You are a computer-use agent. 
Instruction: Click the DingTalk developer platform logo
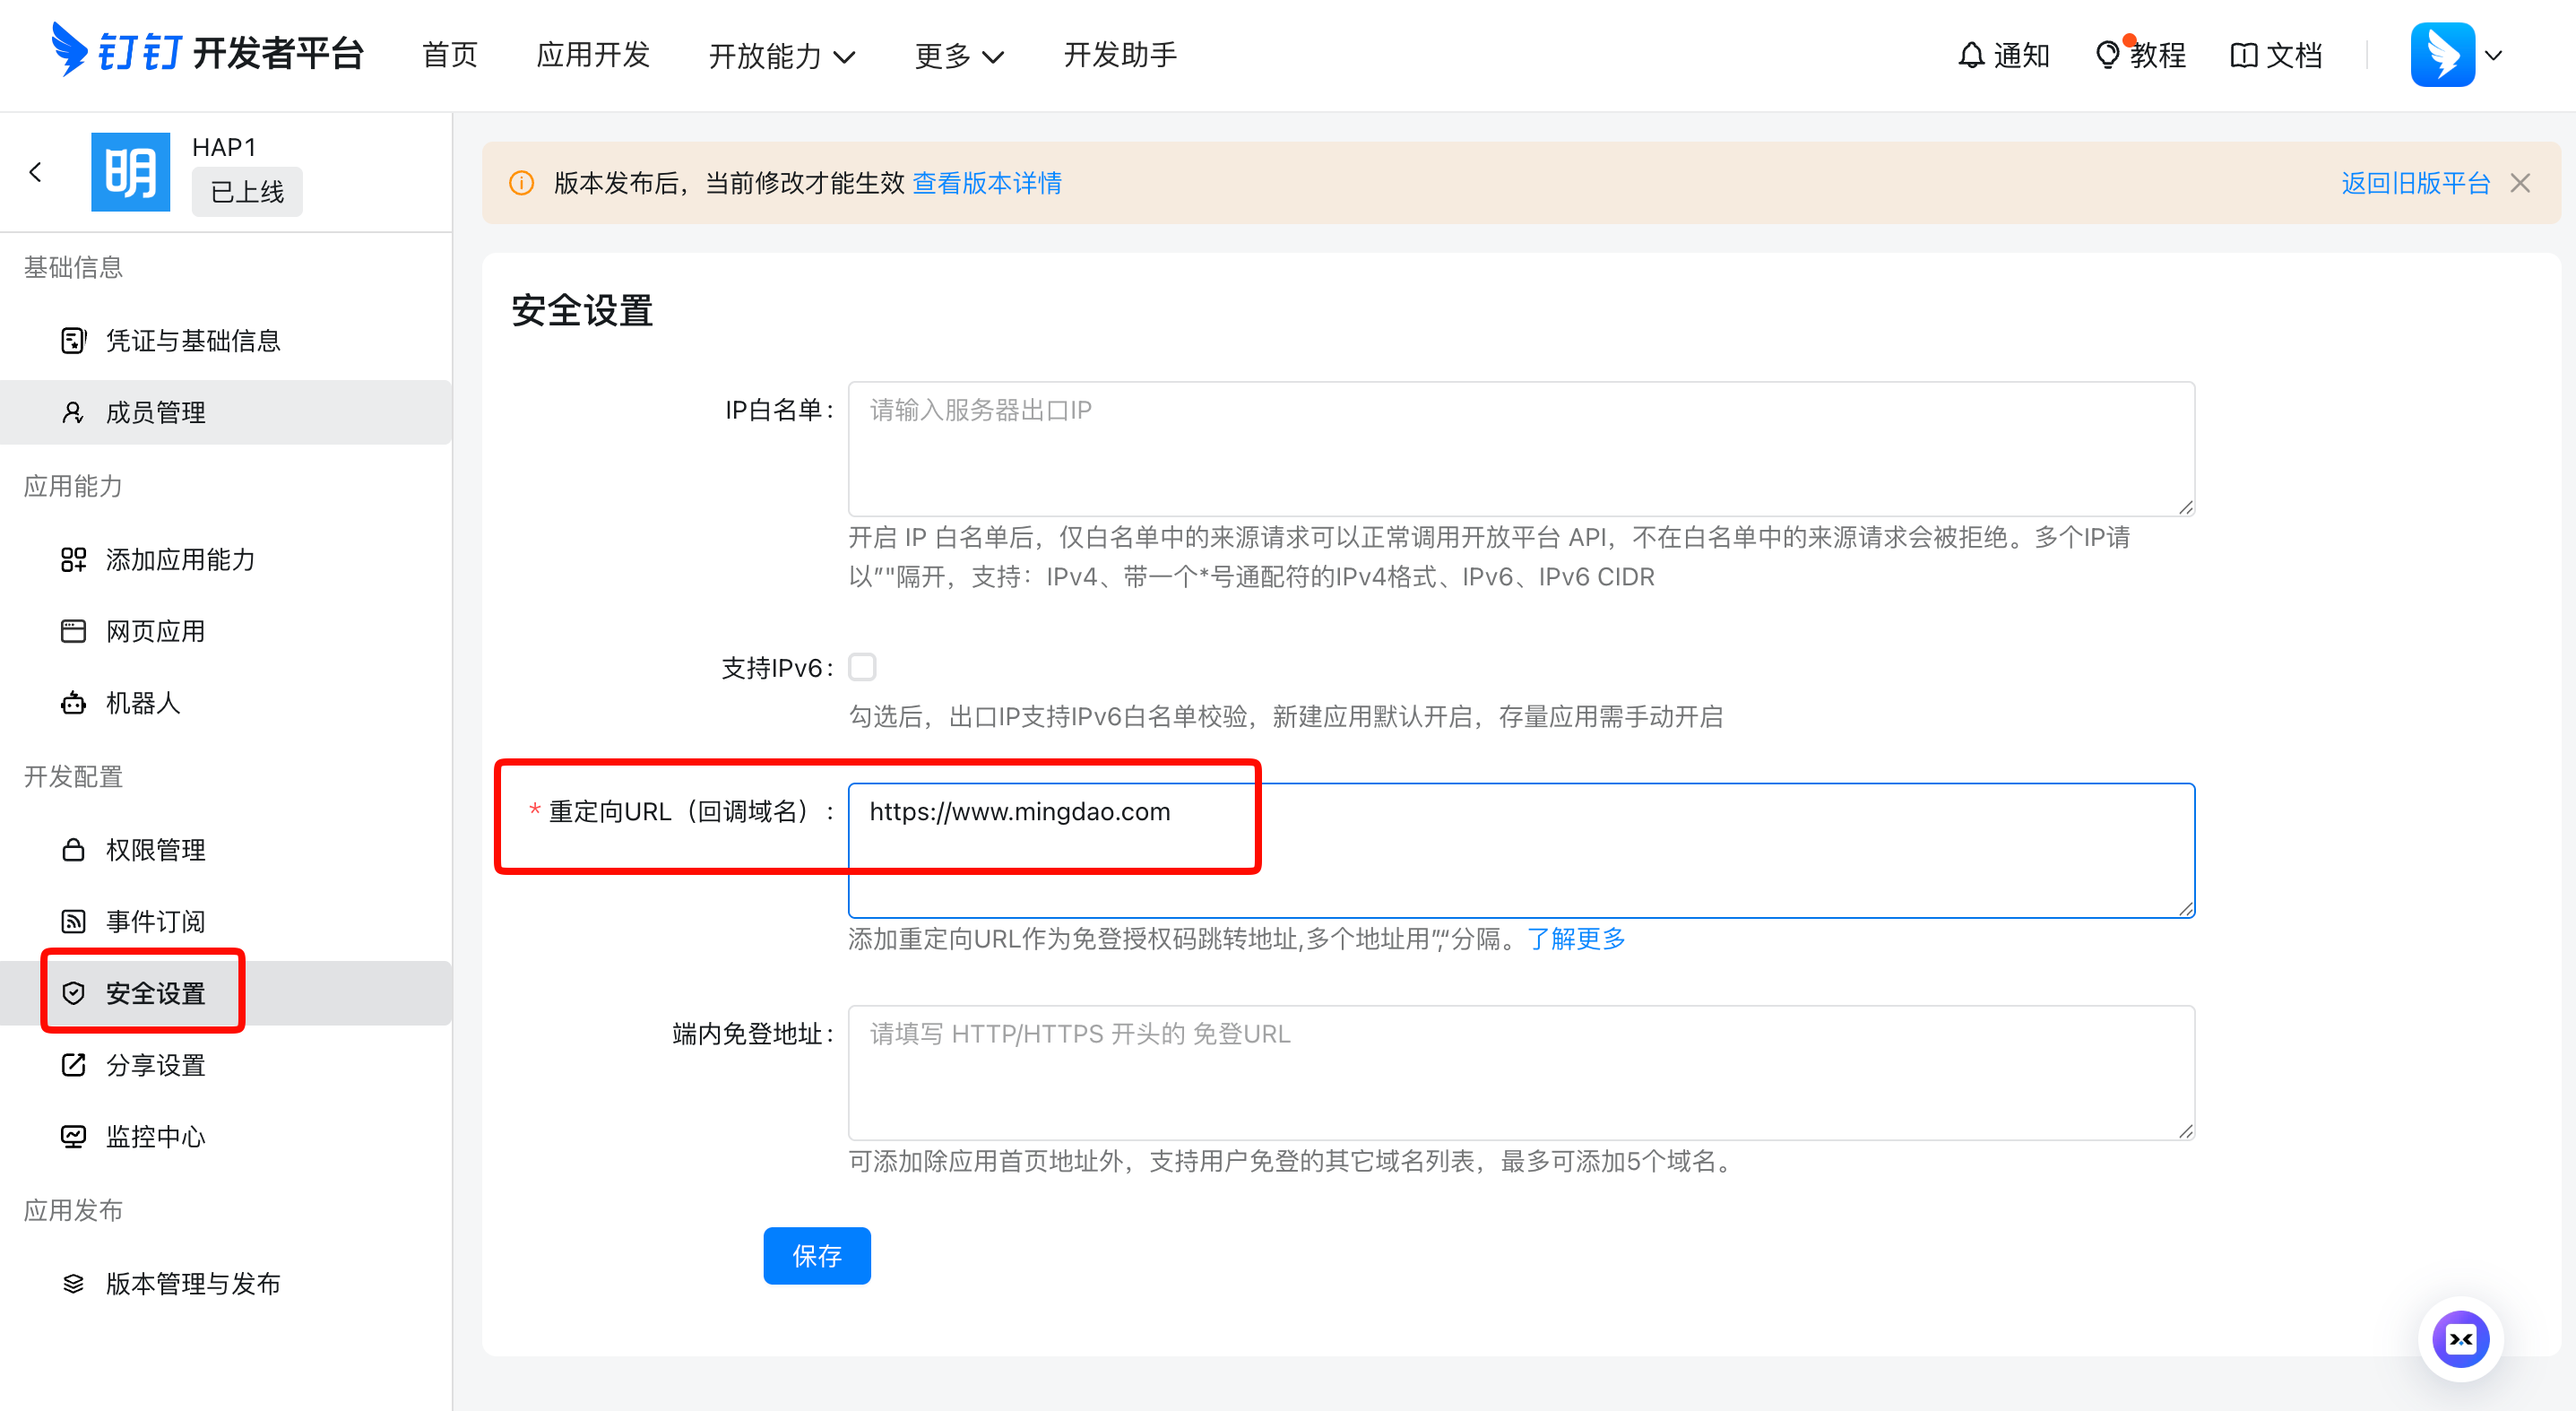click(207, 52)
